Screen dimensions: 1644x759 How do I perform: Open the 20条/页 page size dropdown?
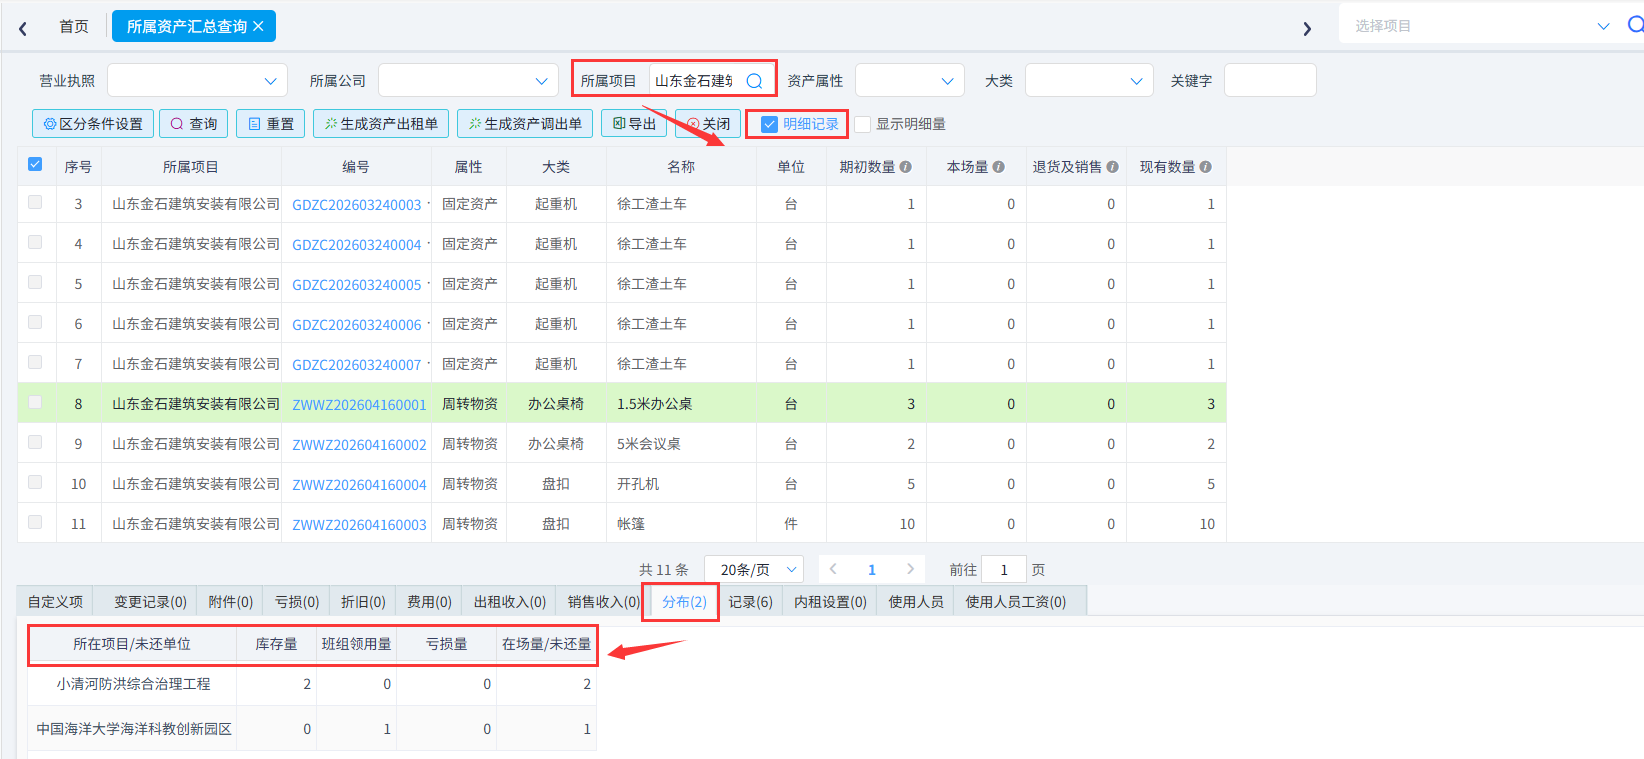tap(754, 569)
